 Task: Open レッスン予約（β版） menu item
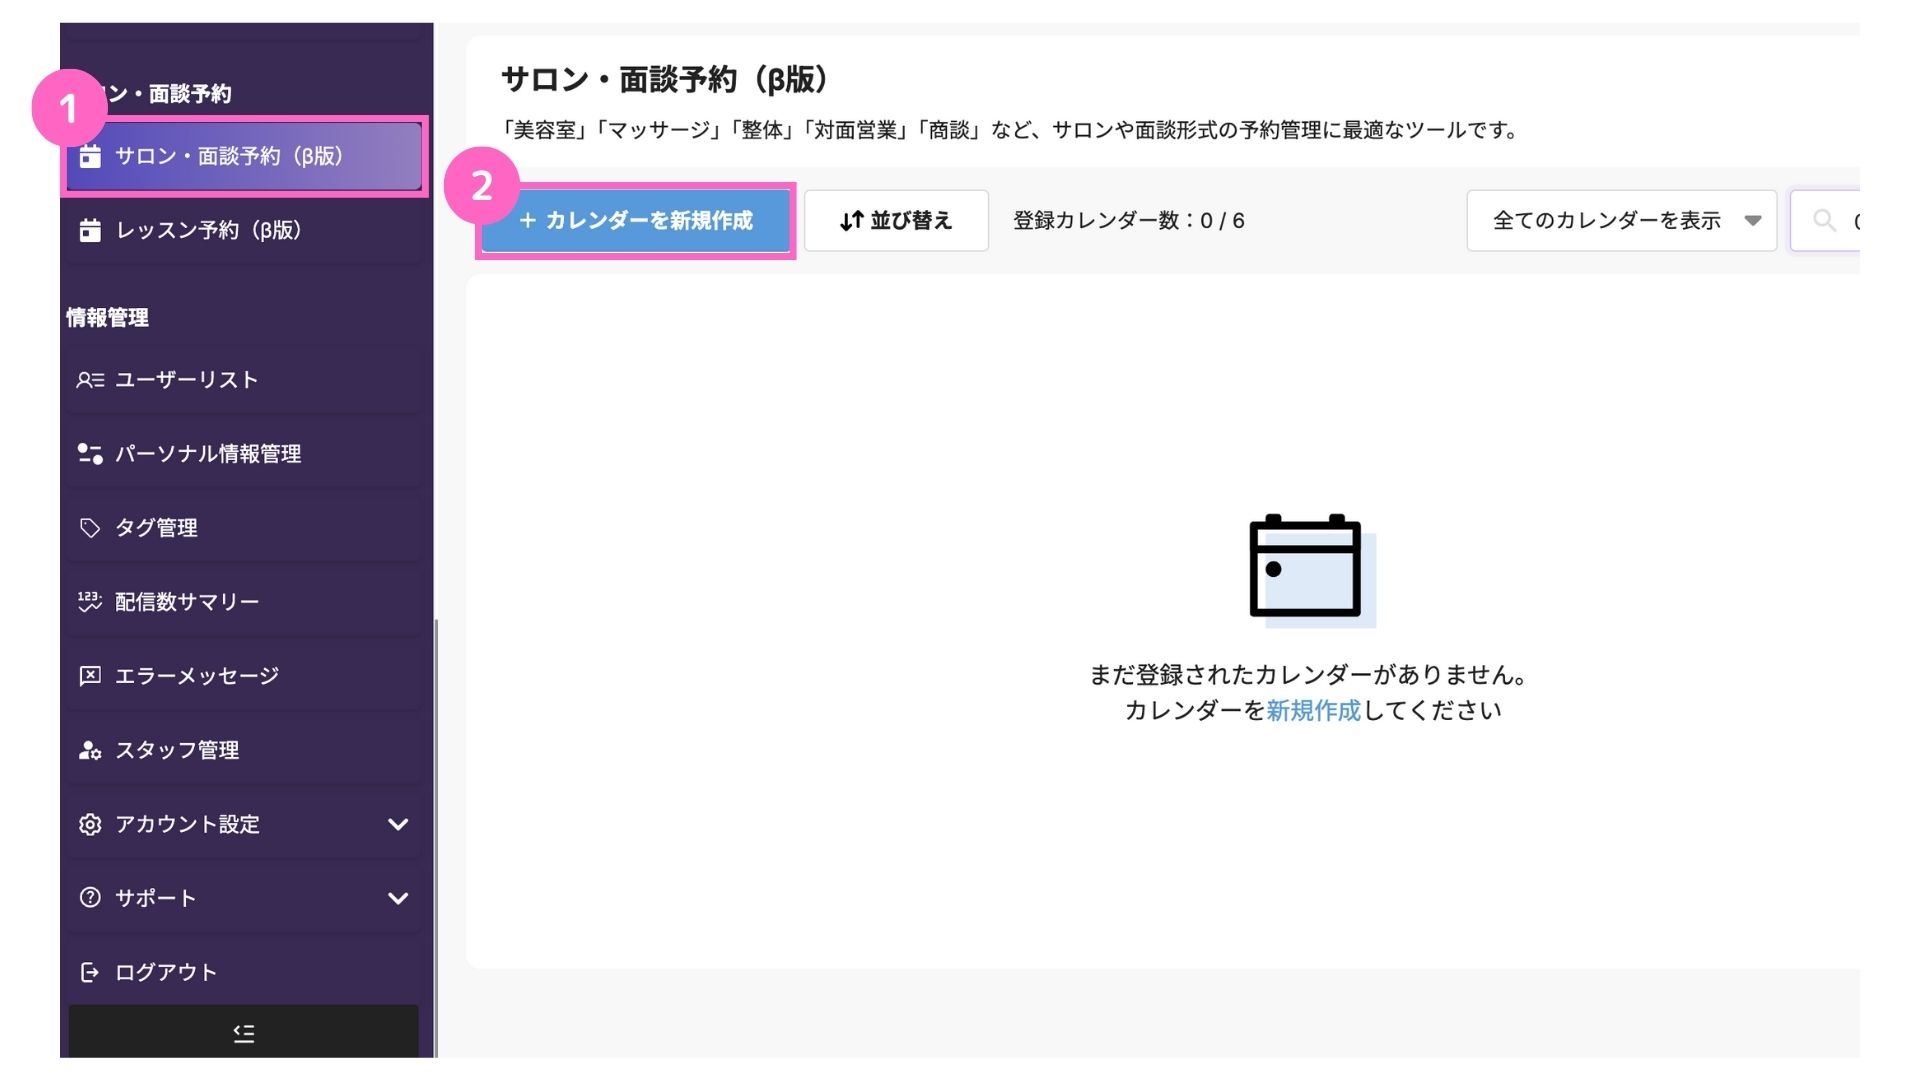[208, 230]
